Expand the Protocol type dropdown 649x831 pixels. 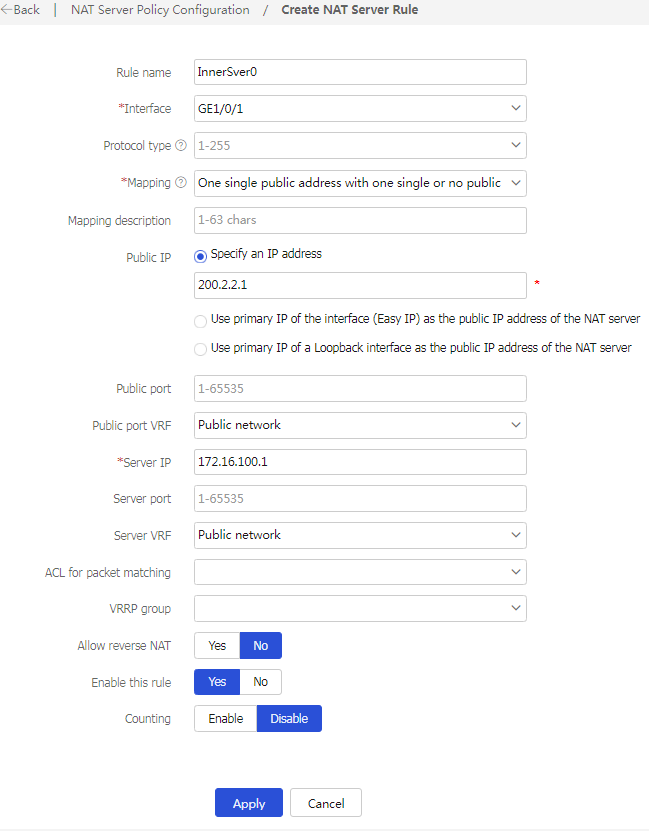tap(360, 146)
